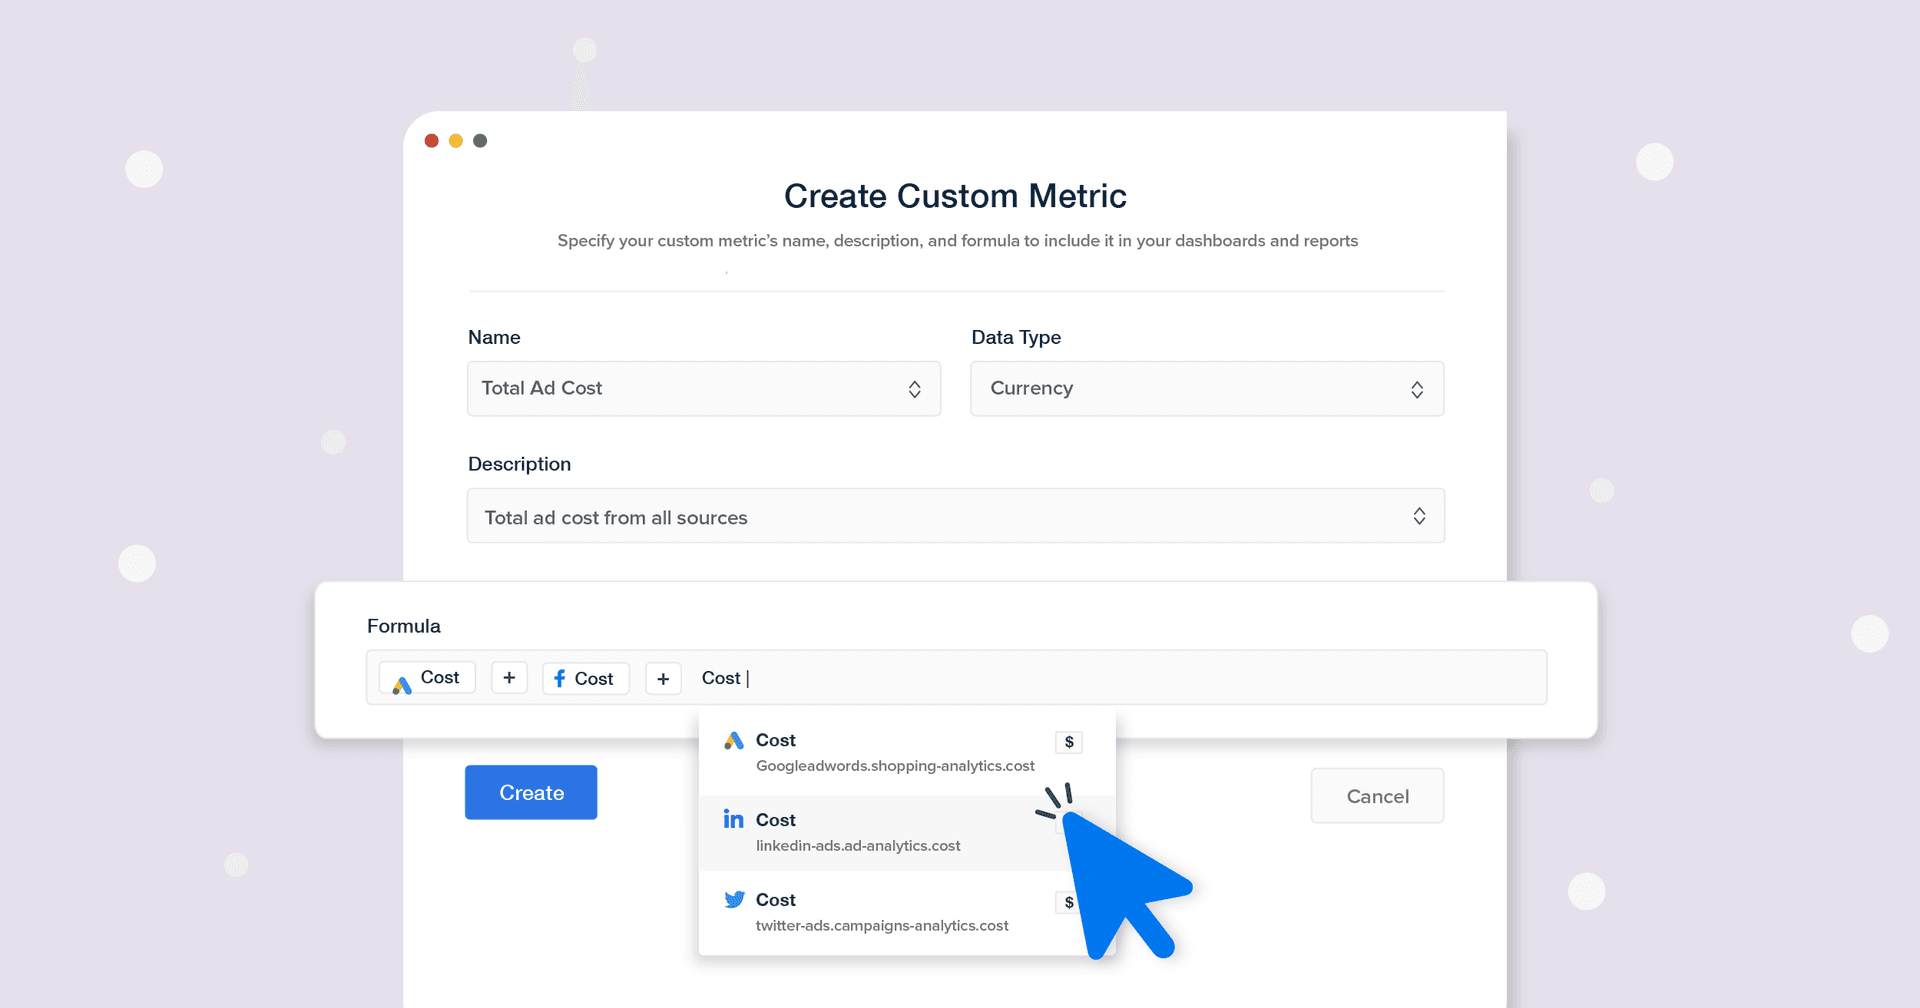
Task: Click the 'Specify your custom metric's name' subtitle
Action: tap(957, 241)
